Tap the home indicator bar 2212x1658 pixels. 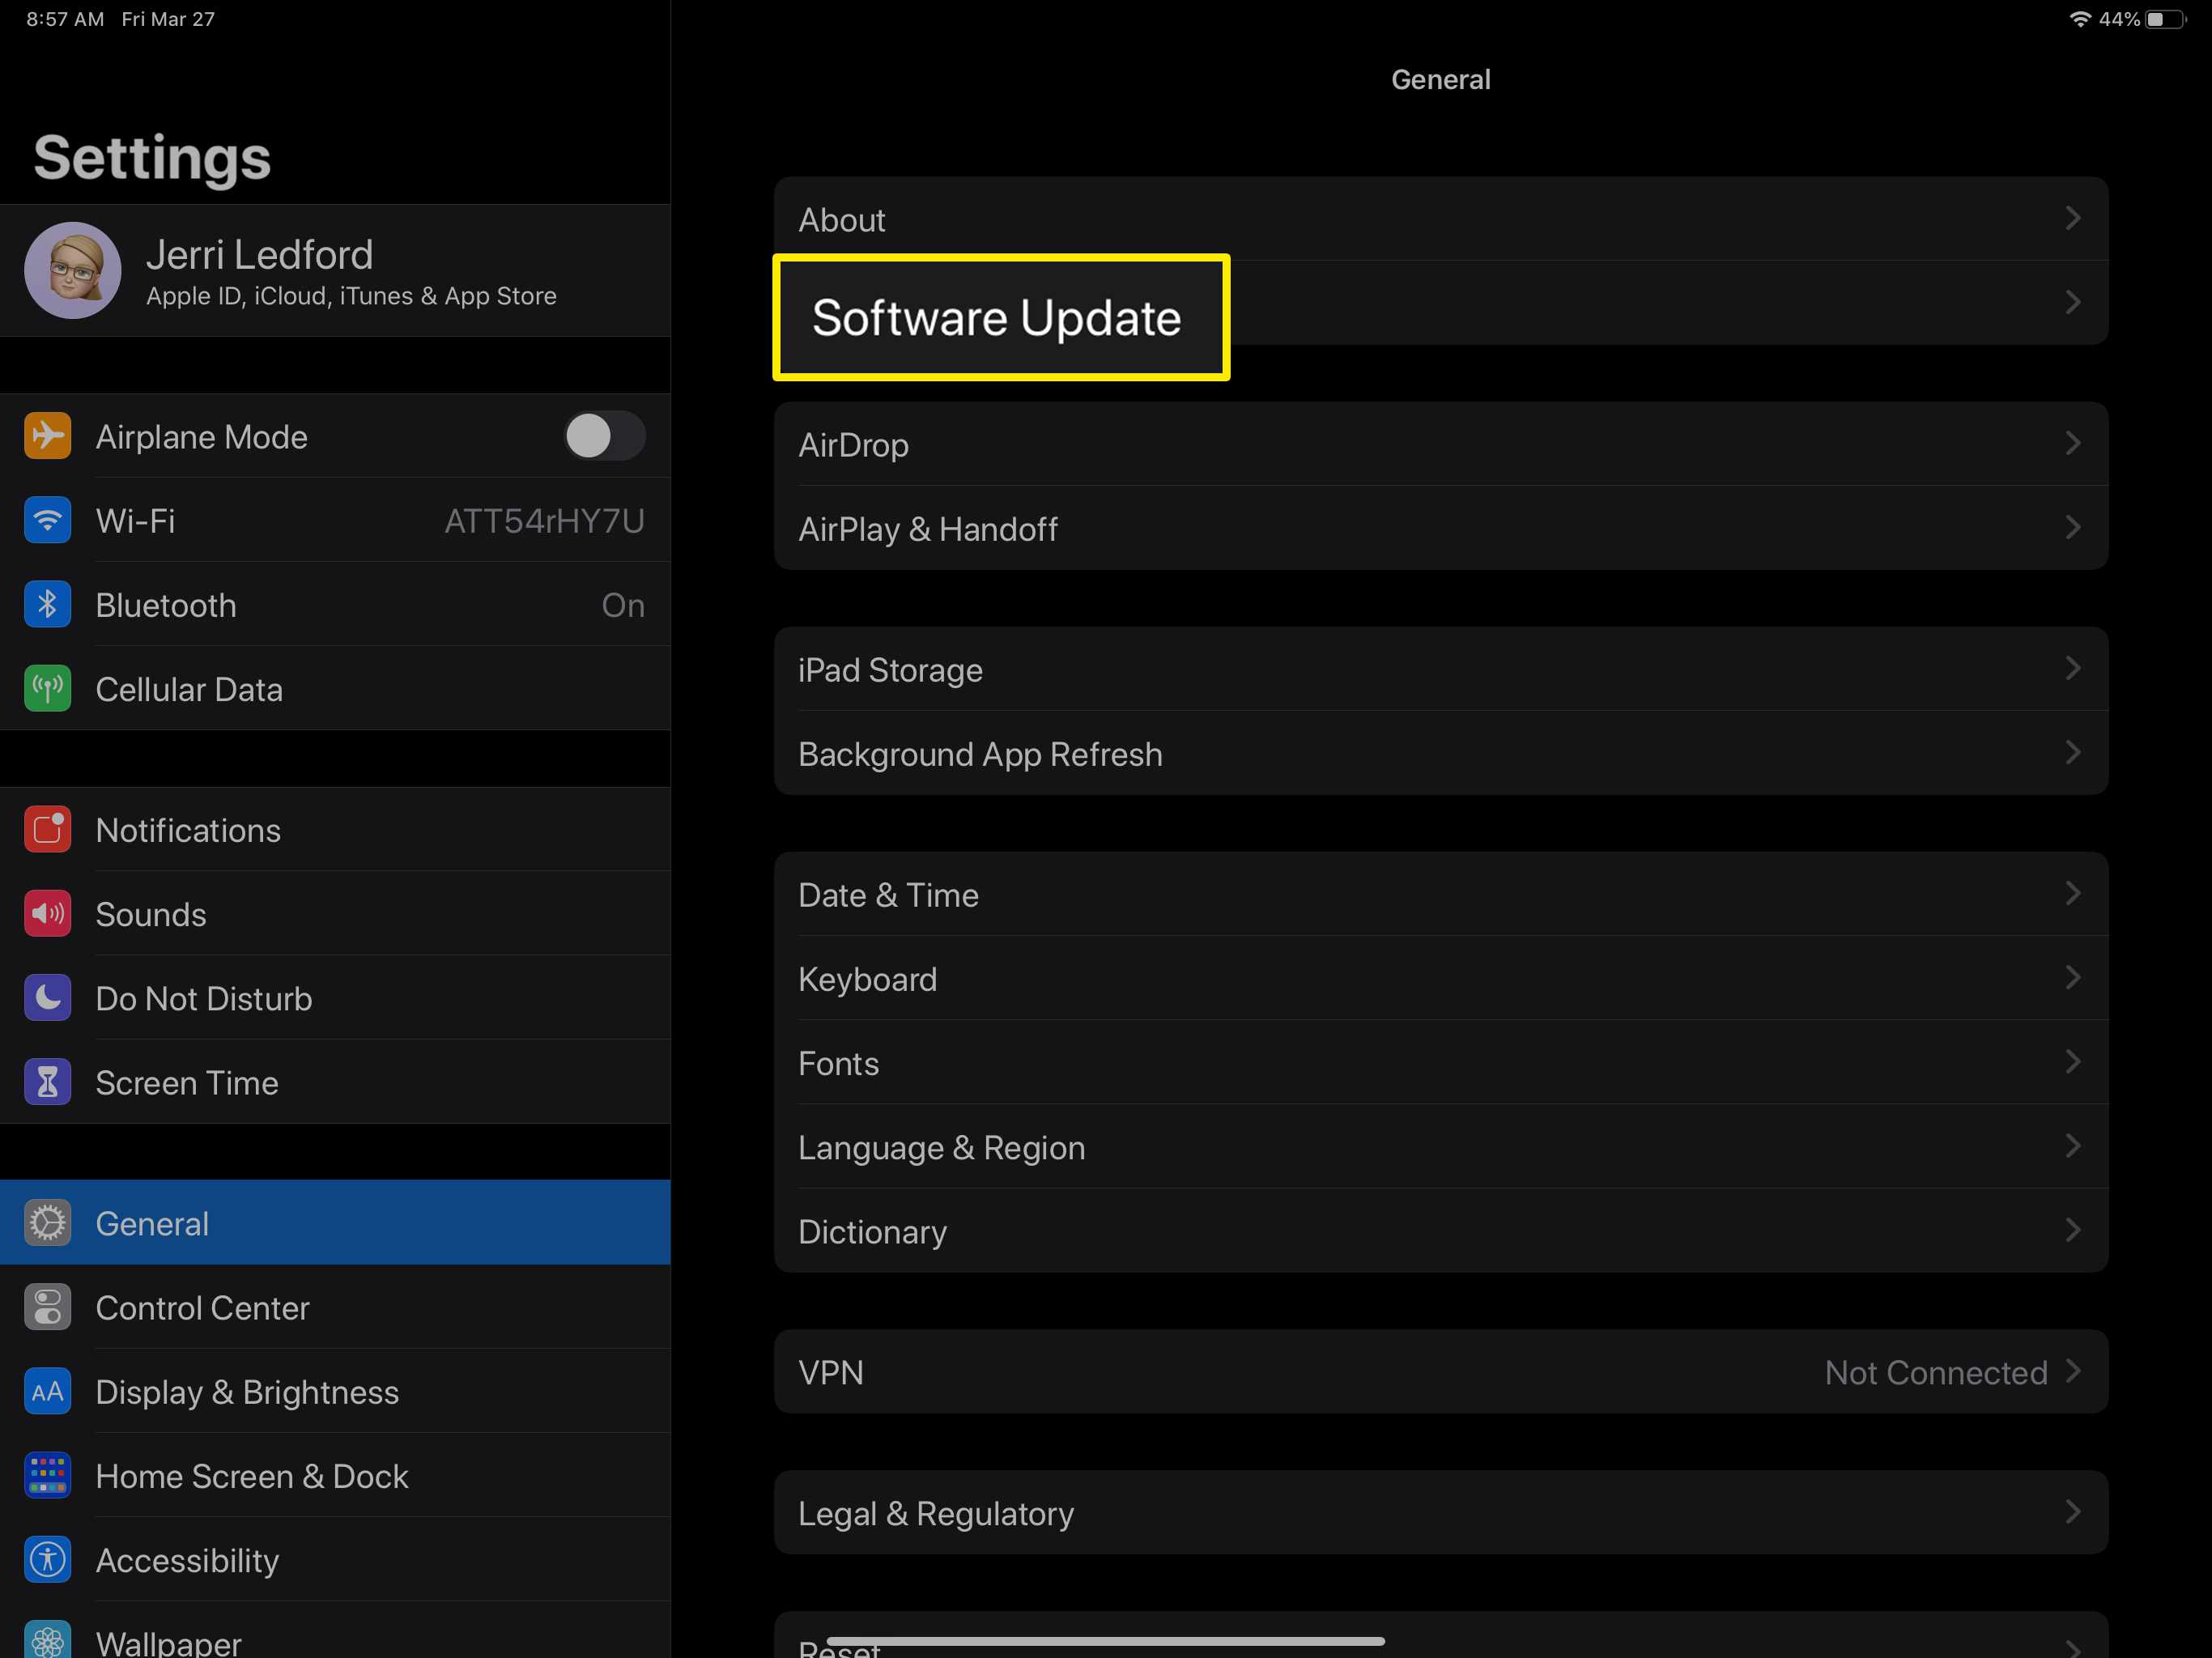tap(1105, 1641)
